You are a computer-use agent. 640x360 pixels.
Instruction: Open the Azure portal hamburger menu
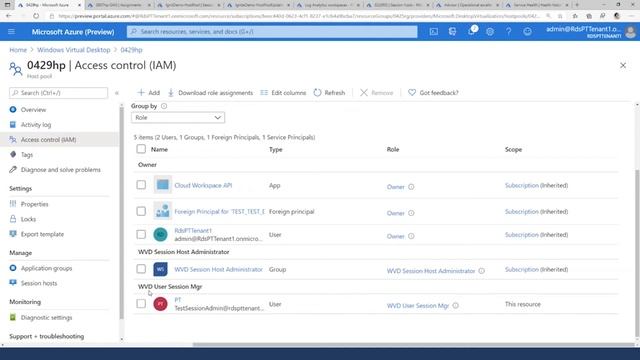(11, 32)
